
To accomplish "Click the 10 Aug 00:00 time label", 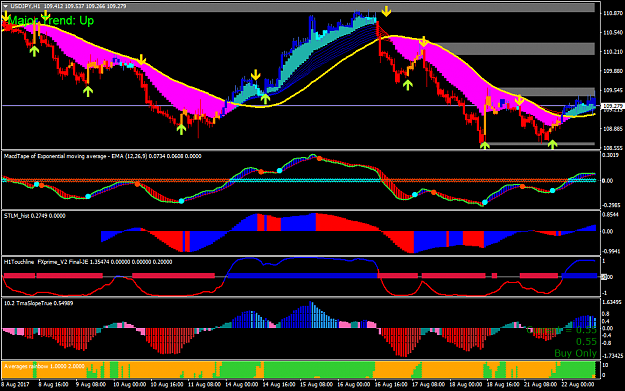I will tap(129, 384).
